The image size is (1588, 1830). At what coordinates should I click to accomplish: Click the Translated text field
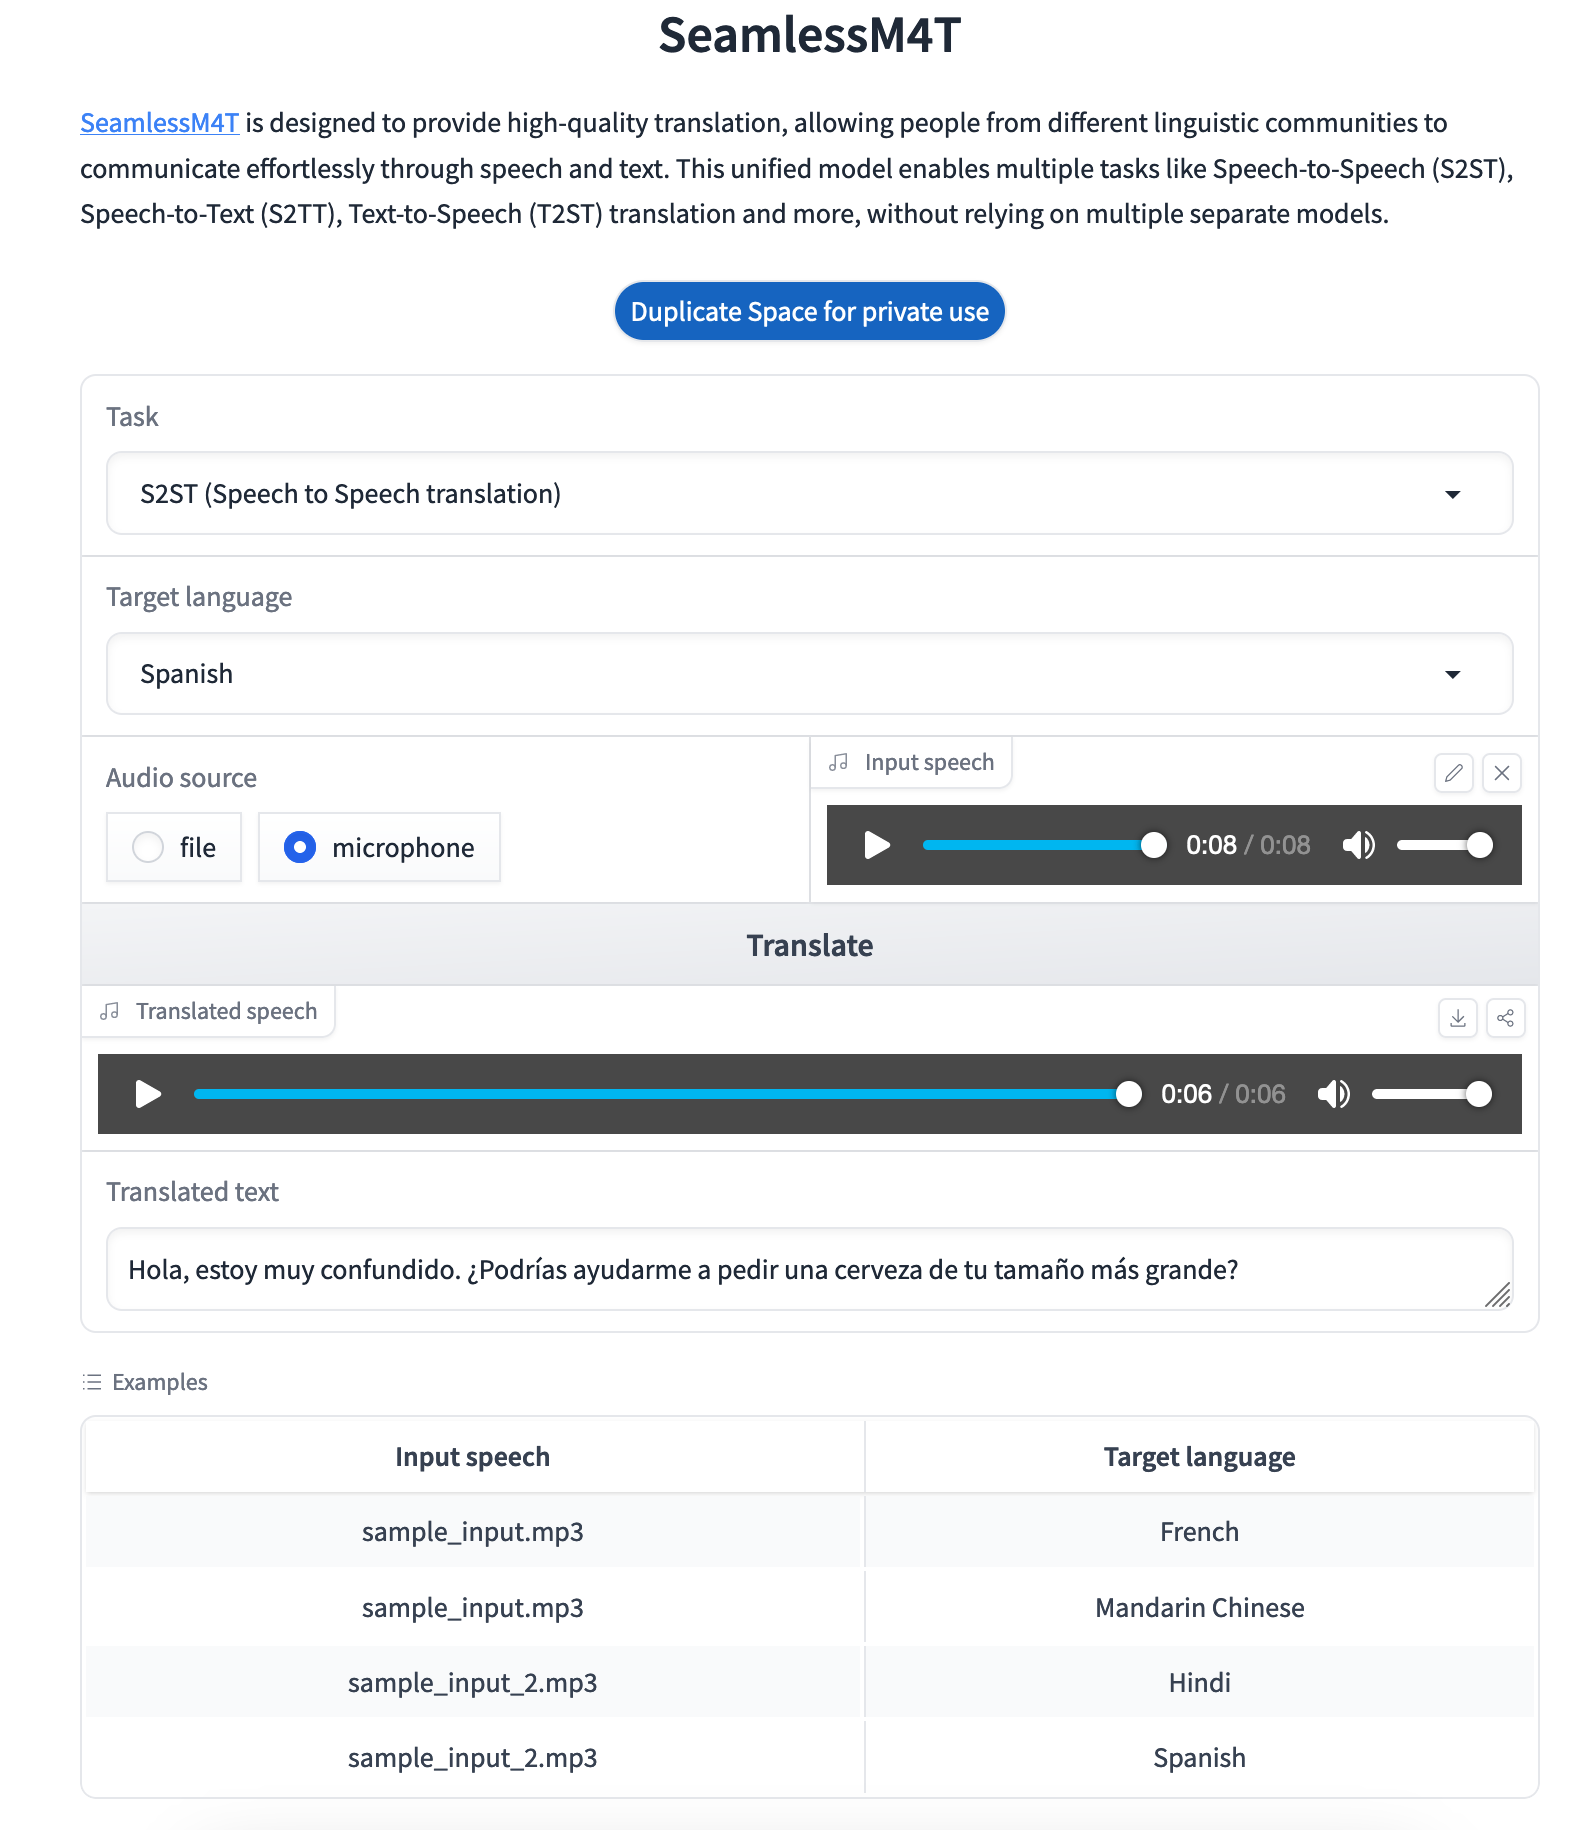(810, 1269)
